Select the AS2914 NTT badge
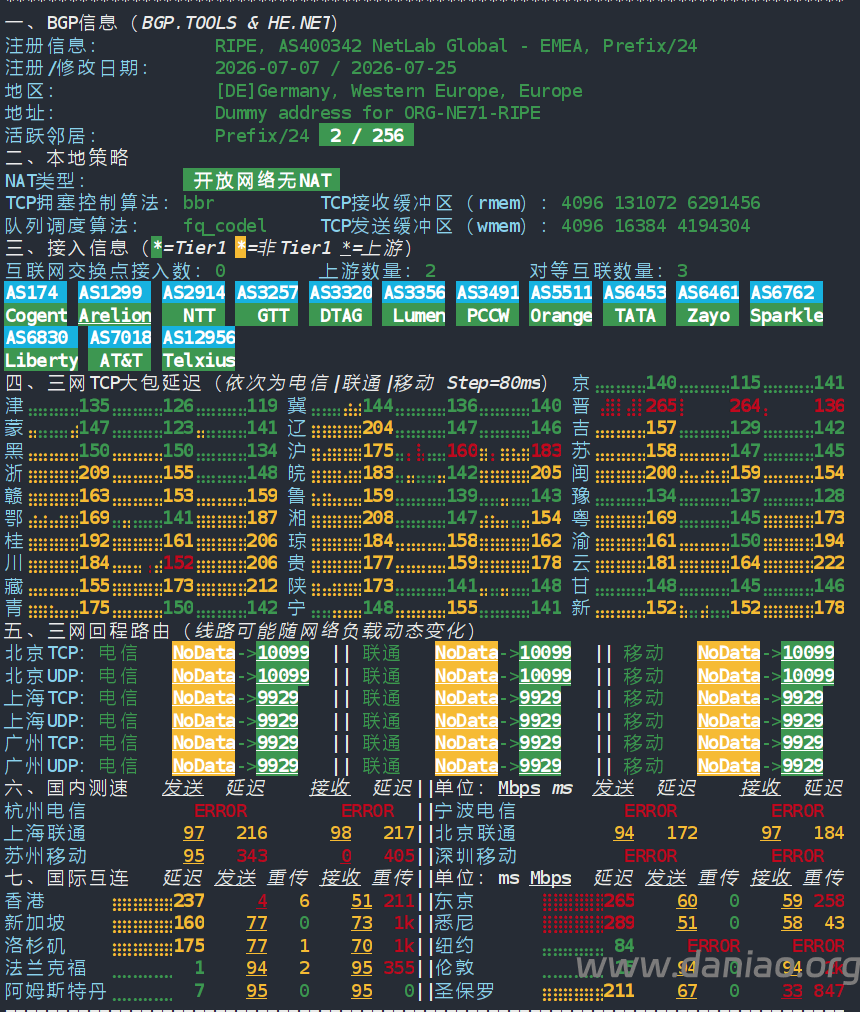This screenshot has height=1012, width=860. pyautogui.click(x=194, y=303)
